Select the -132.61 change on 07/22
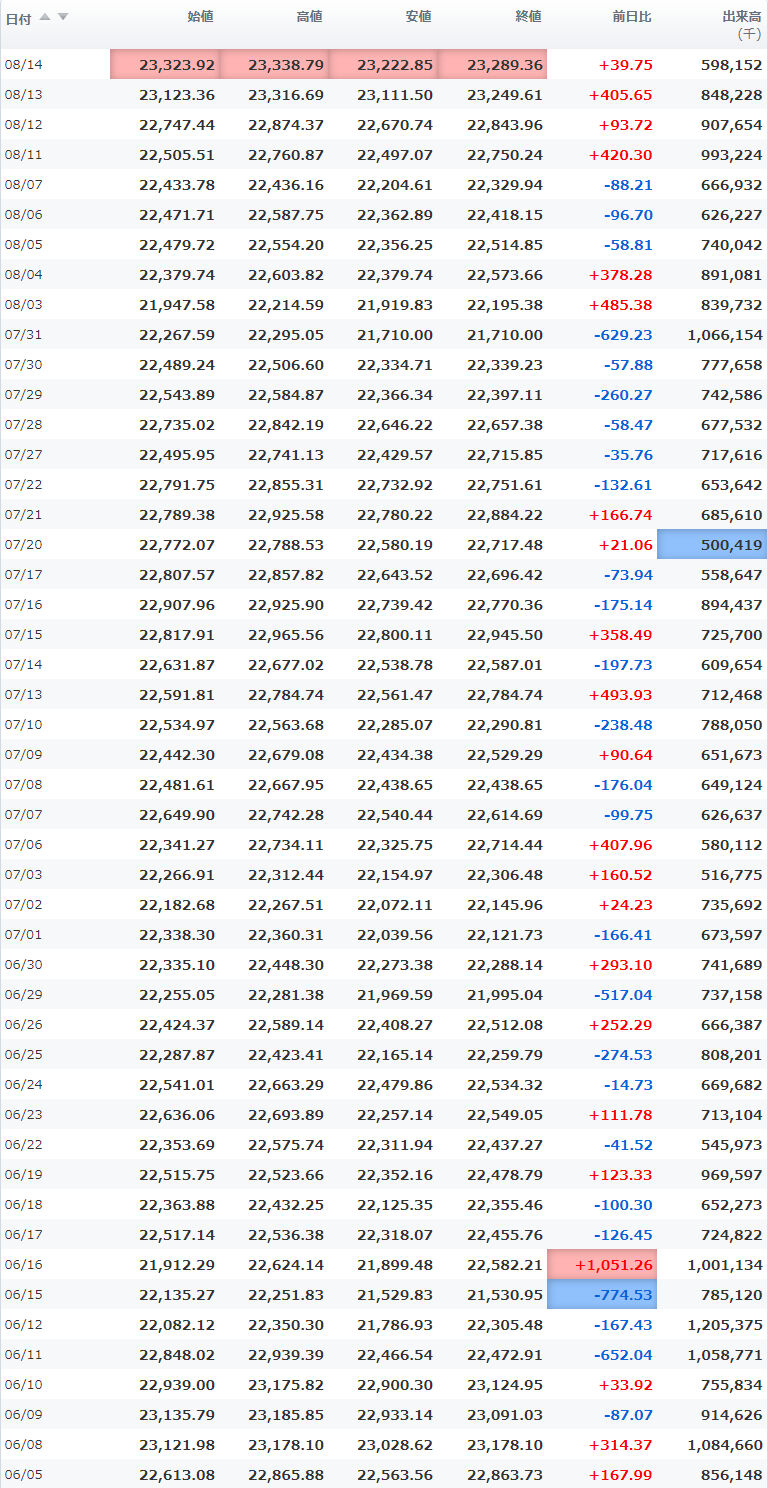The image size is (768, 1488). click(x=624, y=484)
